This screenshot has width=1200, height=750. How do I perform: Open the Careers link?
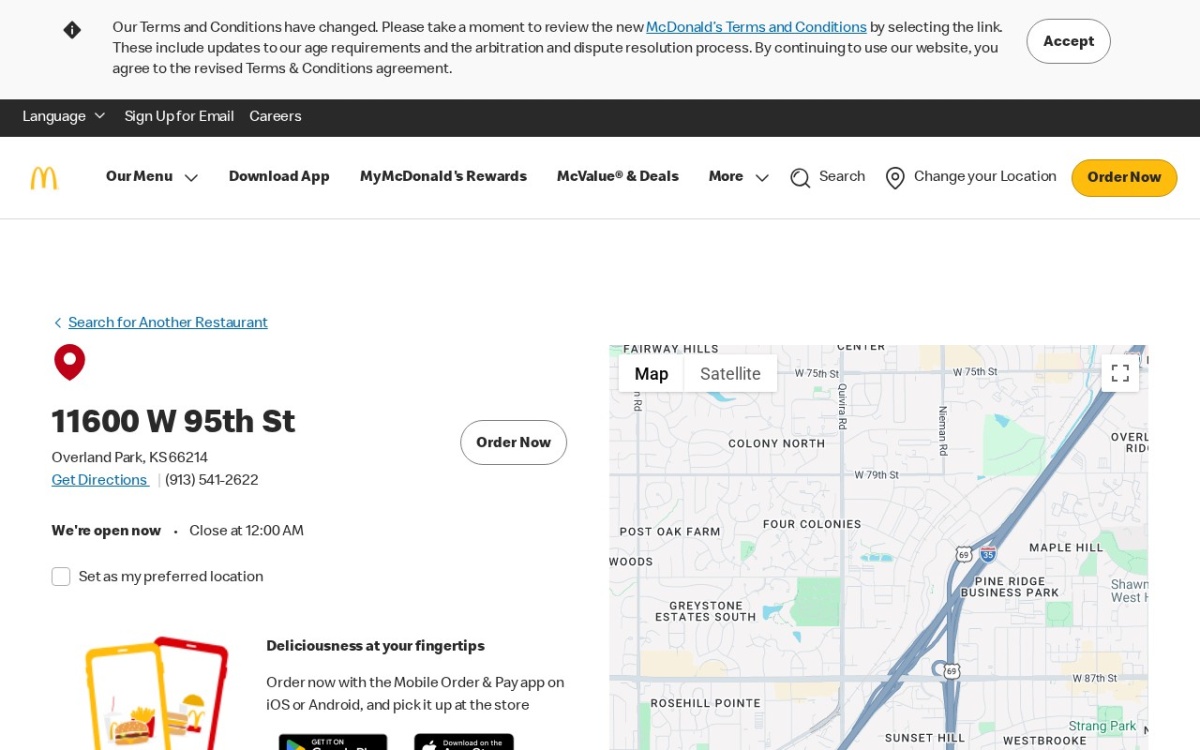coord(275,117)
